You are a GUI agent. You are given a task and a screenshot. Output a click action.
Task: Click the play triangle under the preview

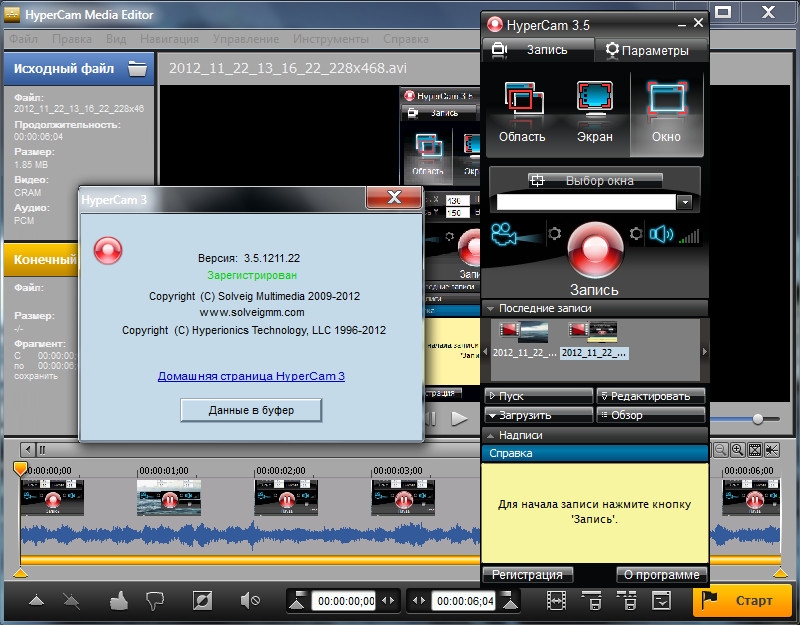click(459, 419)
